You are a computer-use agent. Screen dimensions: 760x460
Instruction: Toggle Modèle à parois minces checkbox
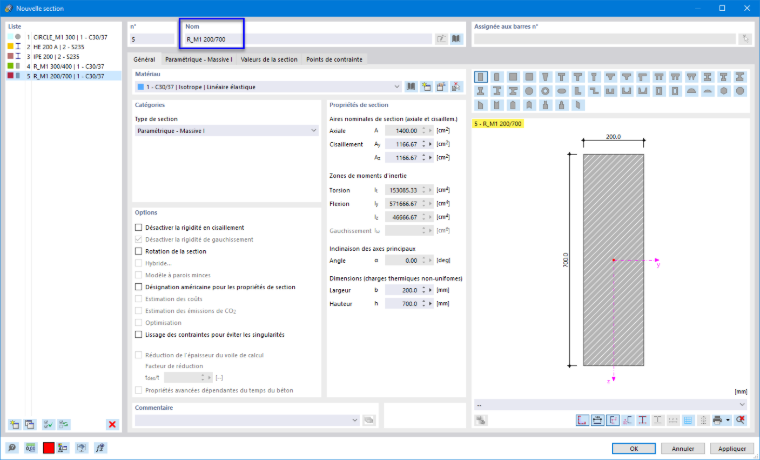coord(139,275)
